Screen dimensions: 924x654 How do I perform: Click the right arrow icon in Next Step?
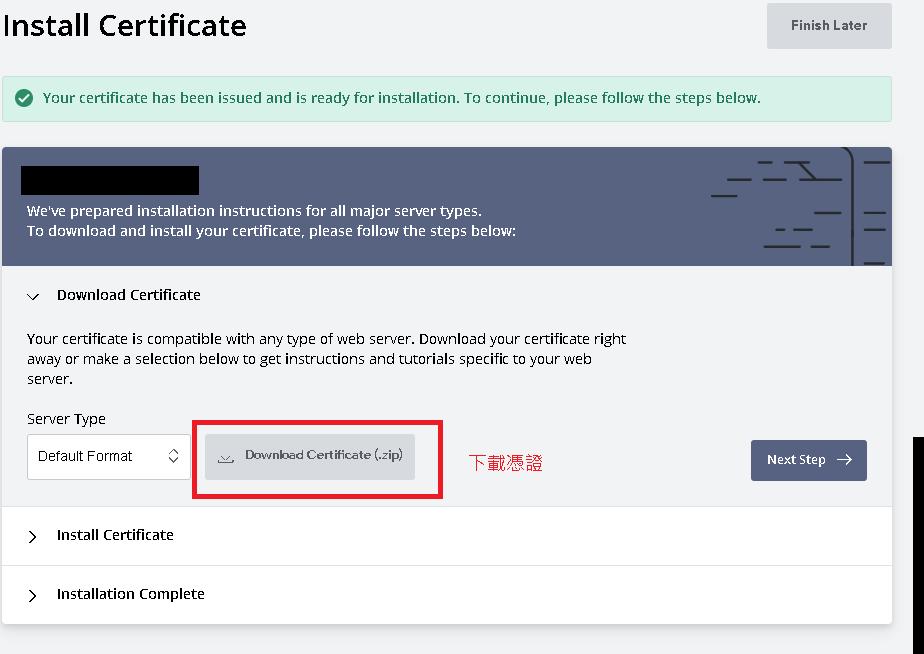click(x=844, y=460)
